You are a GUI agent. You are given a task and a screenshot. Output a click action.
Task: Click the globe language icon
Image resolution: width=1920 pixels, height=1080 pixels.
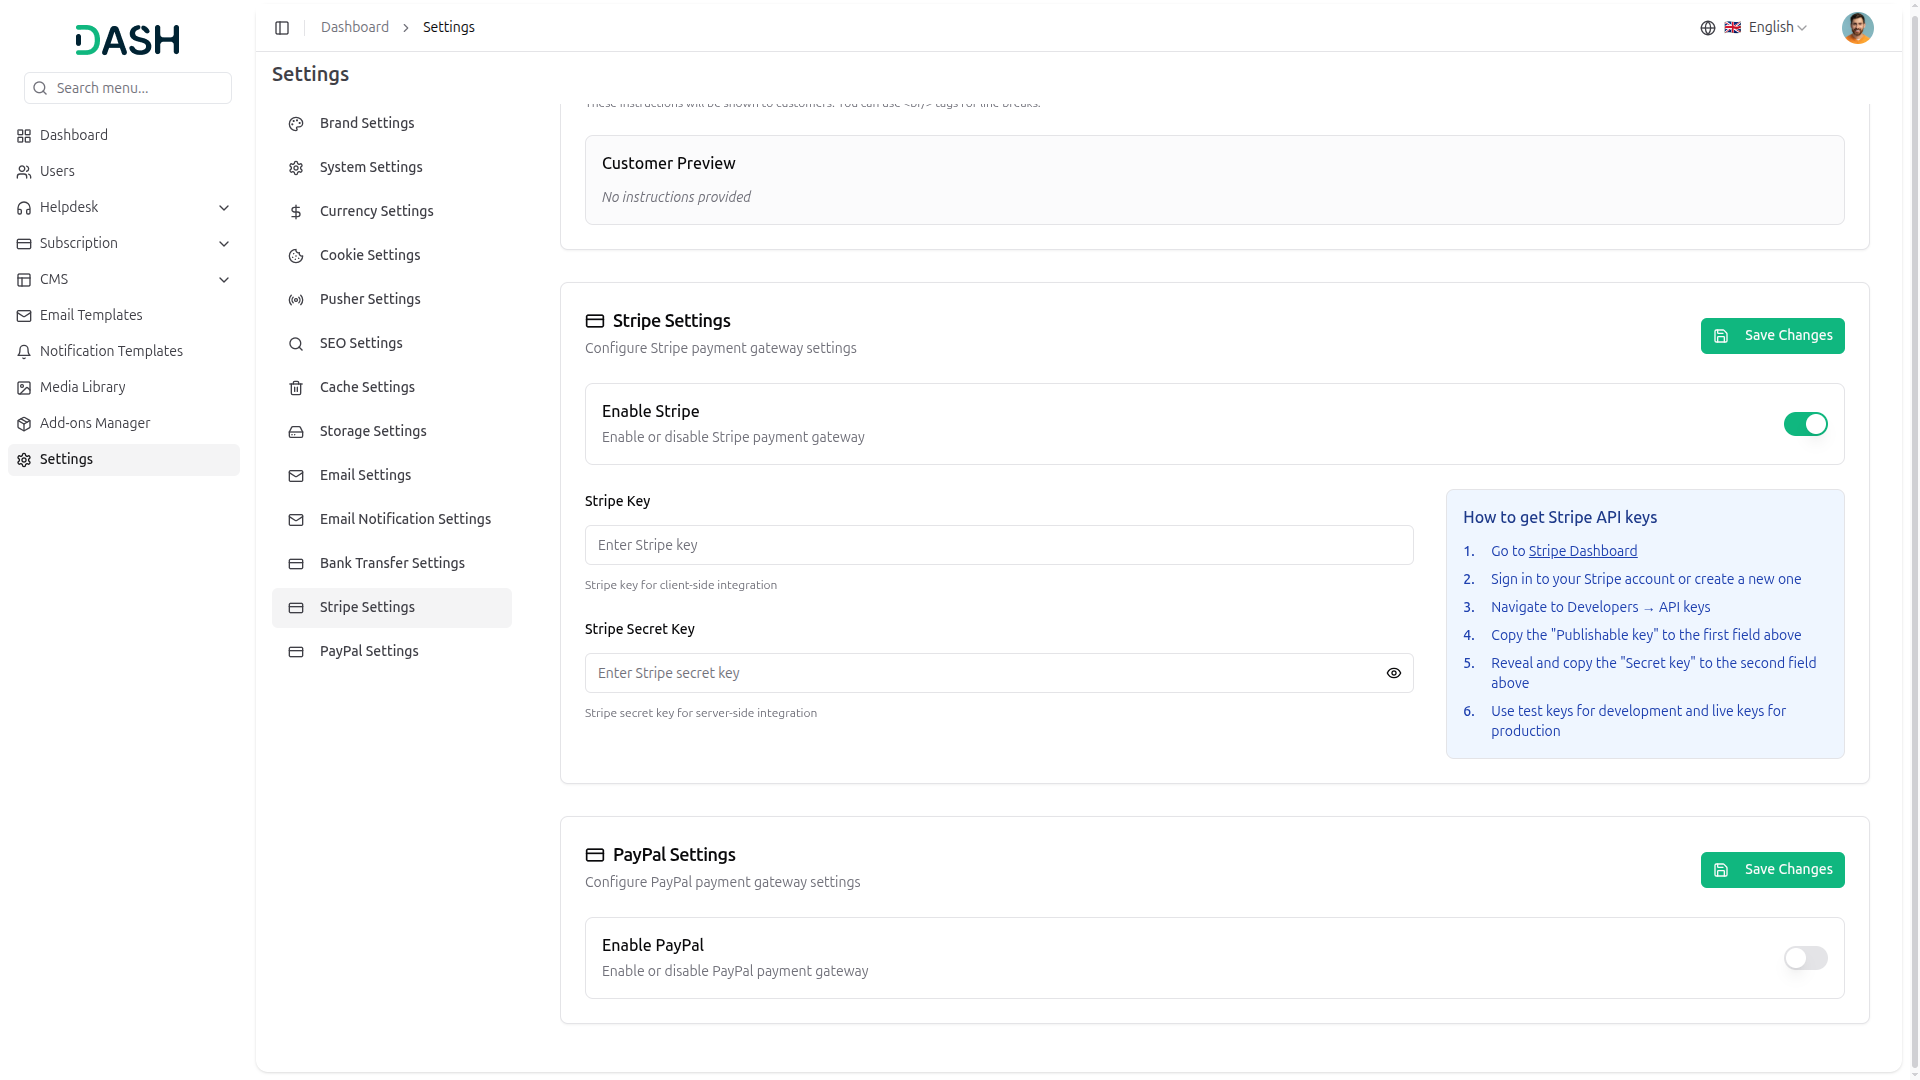coord(1708,28)
